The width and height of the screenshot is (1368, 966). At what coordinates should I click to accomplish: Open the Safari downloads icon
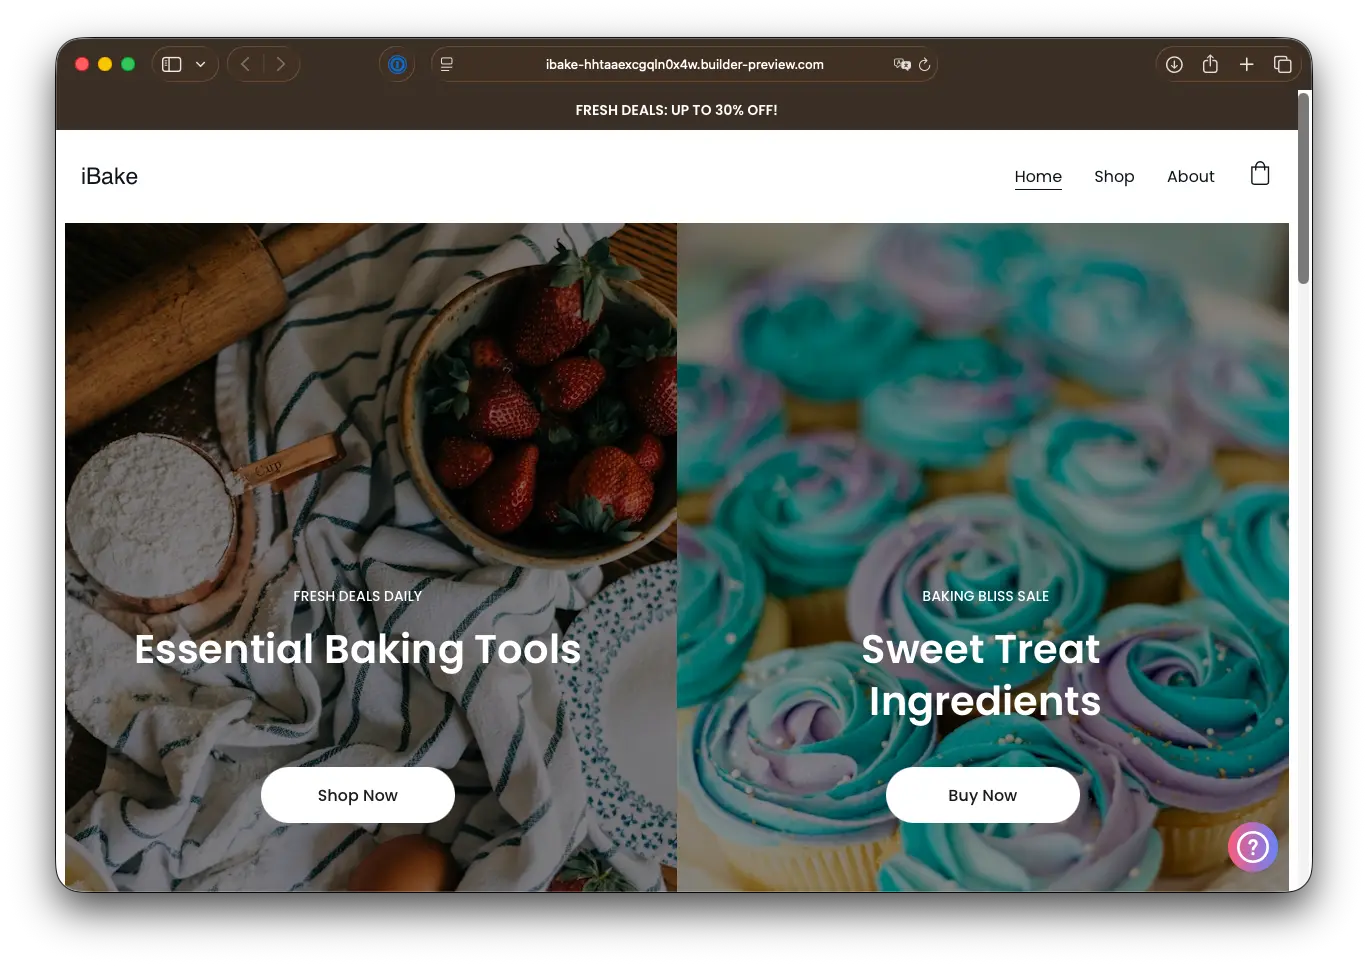click(x=1174, y=65)
